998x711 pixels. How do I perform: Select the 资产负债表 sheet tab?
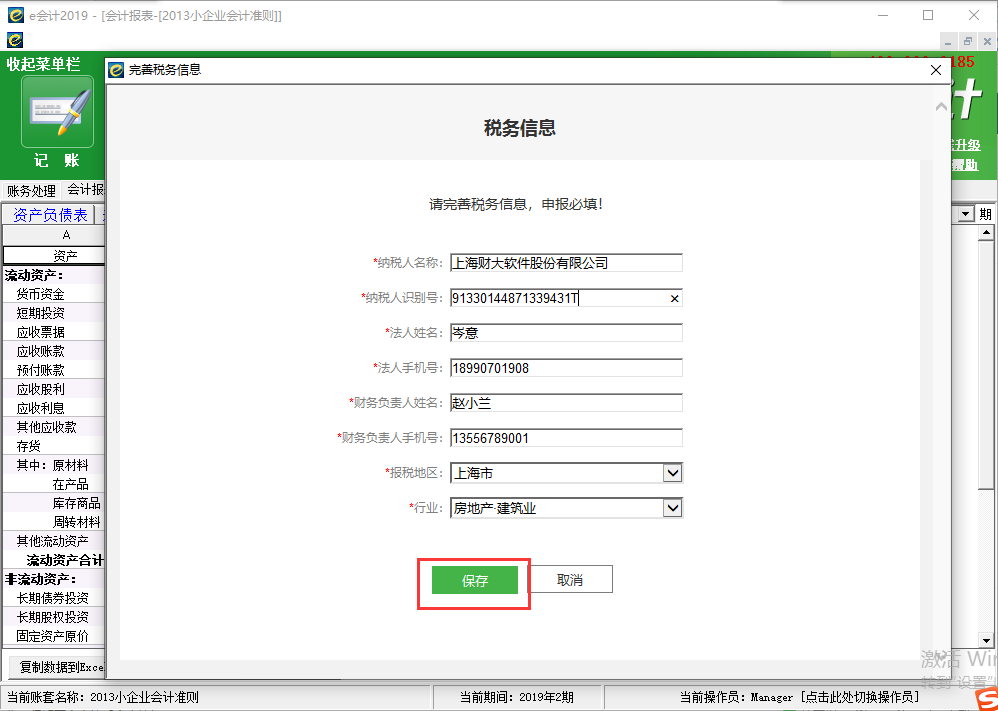(x=50, y=215)
